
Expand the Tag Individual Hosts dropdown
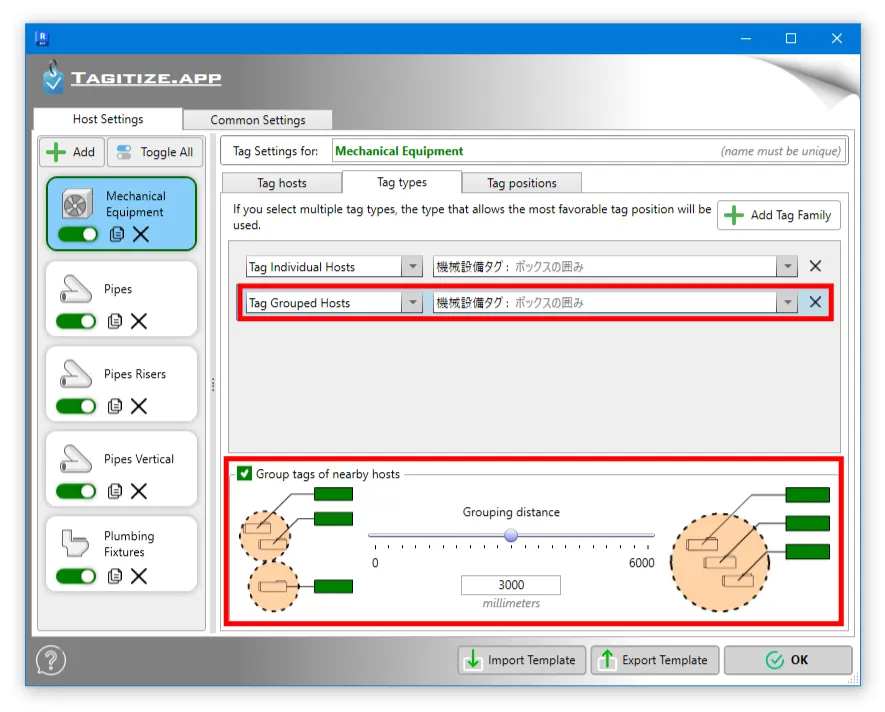pos(412,267)
